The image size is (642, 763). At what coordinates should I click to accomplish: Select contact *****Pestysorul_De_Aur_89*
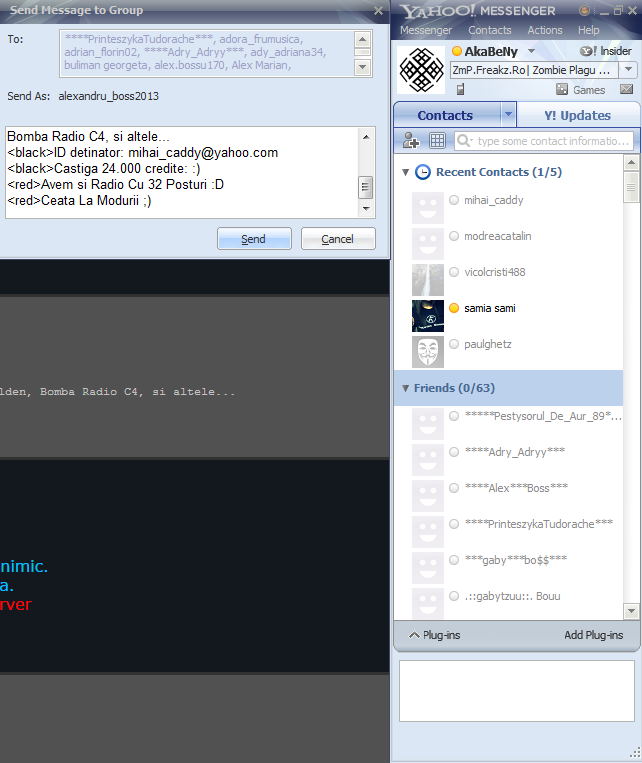click(x=543, y=416)
